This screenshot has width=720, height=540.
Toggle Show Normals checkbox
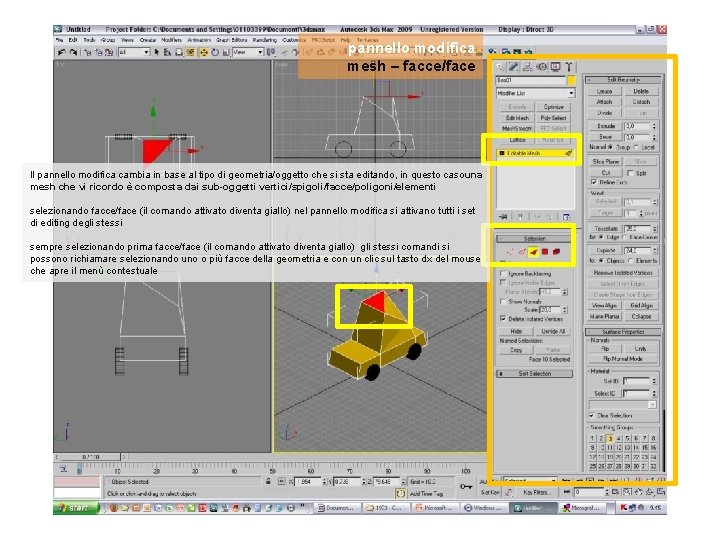click(x=503, y=301)
